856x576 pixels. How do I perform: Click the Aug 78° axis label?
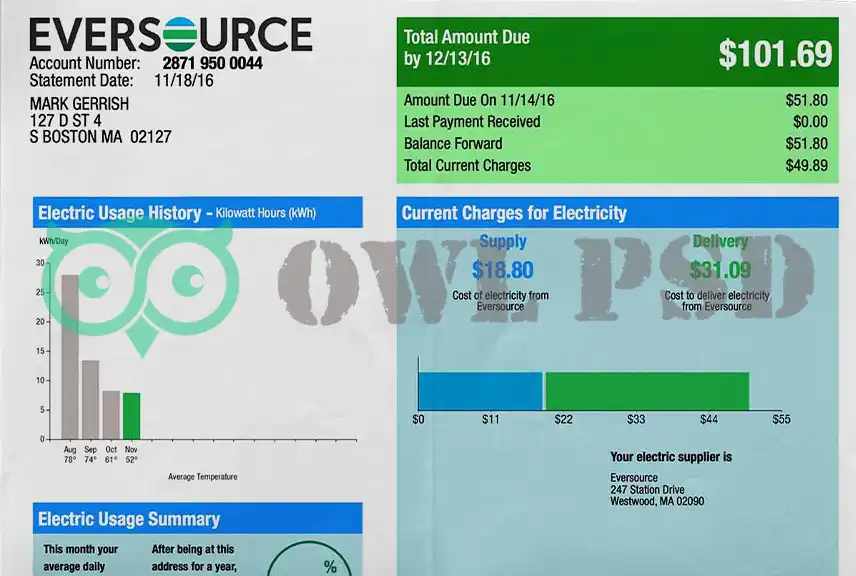[70, 454]
